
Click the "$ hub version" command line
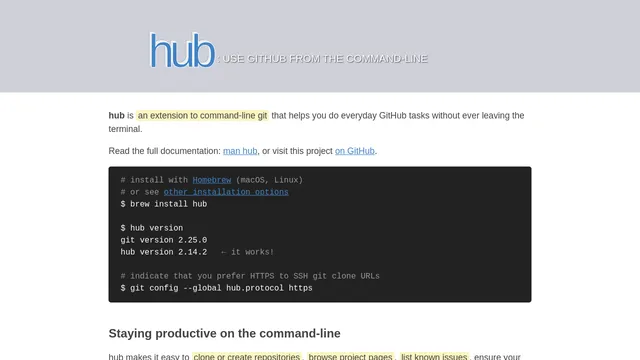(x=152, y=228)
